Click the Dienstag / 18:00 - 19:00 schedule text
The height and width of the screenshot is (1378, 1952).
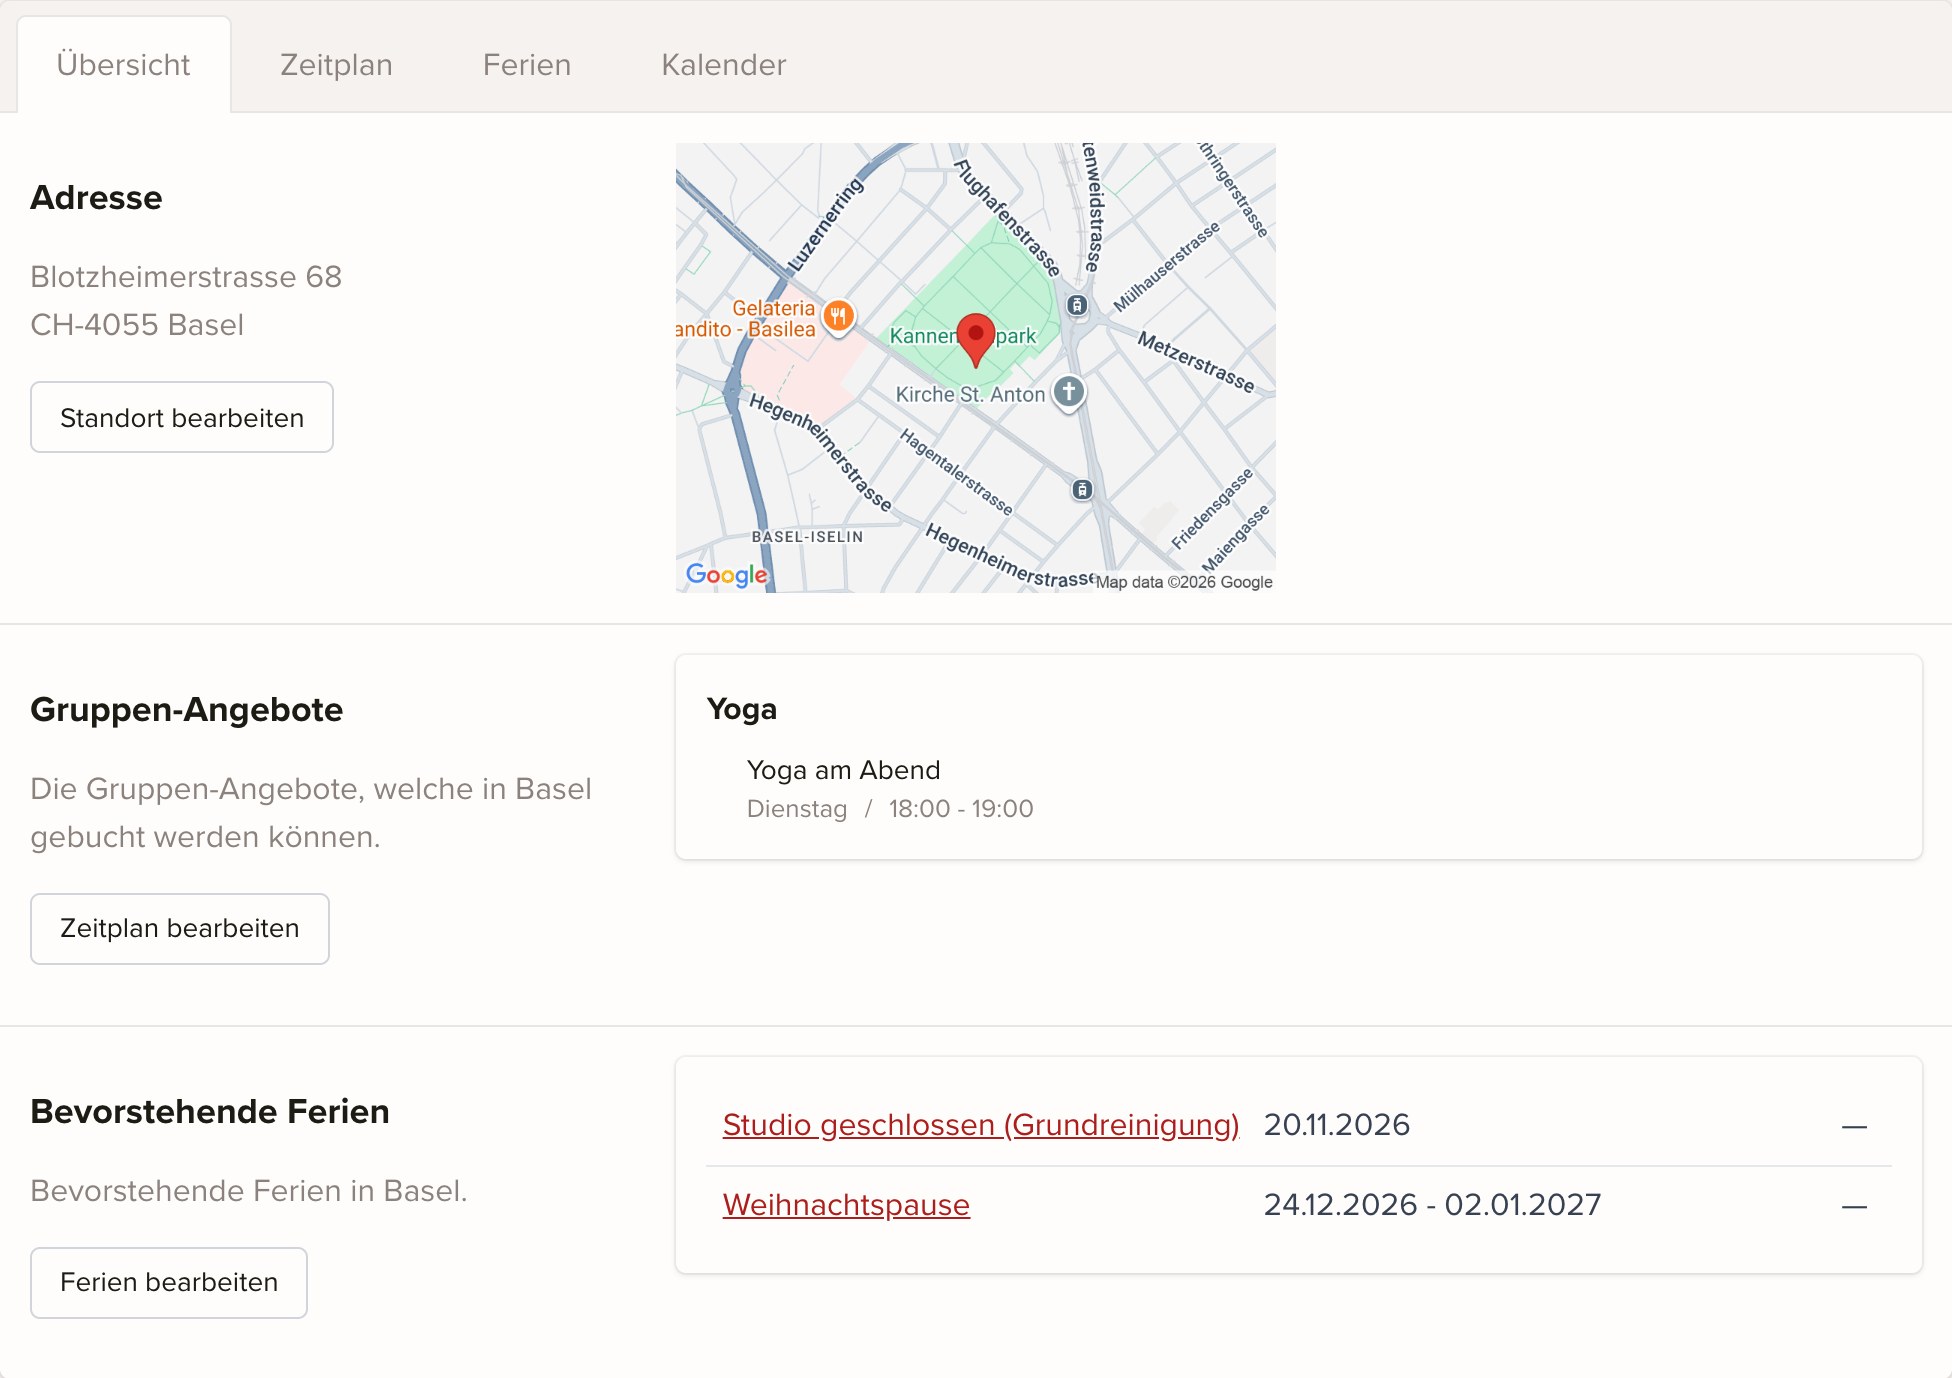(x=890, y=809)
